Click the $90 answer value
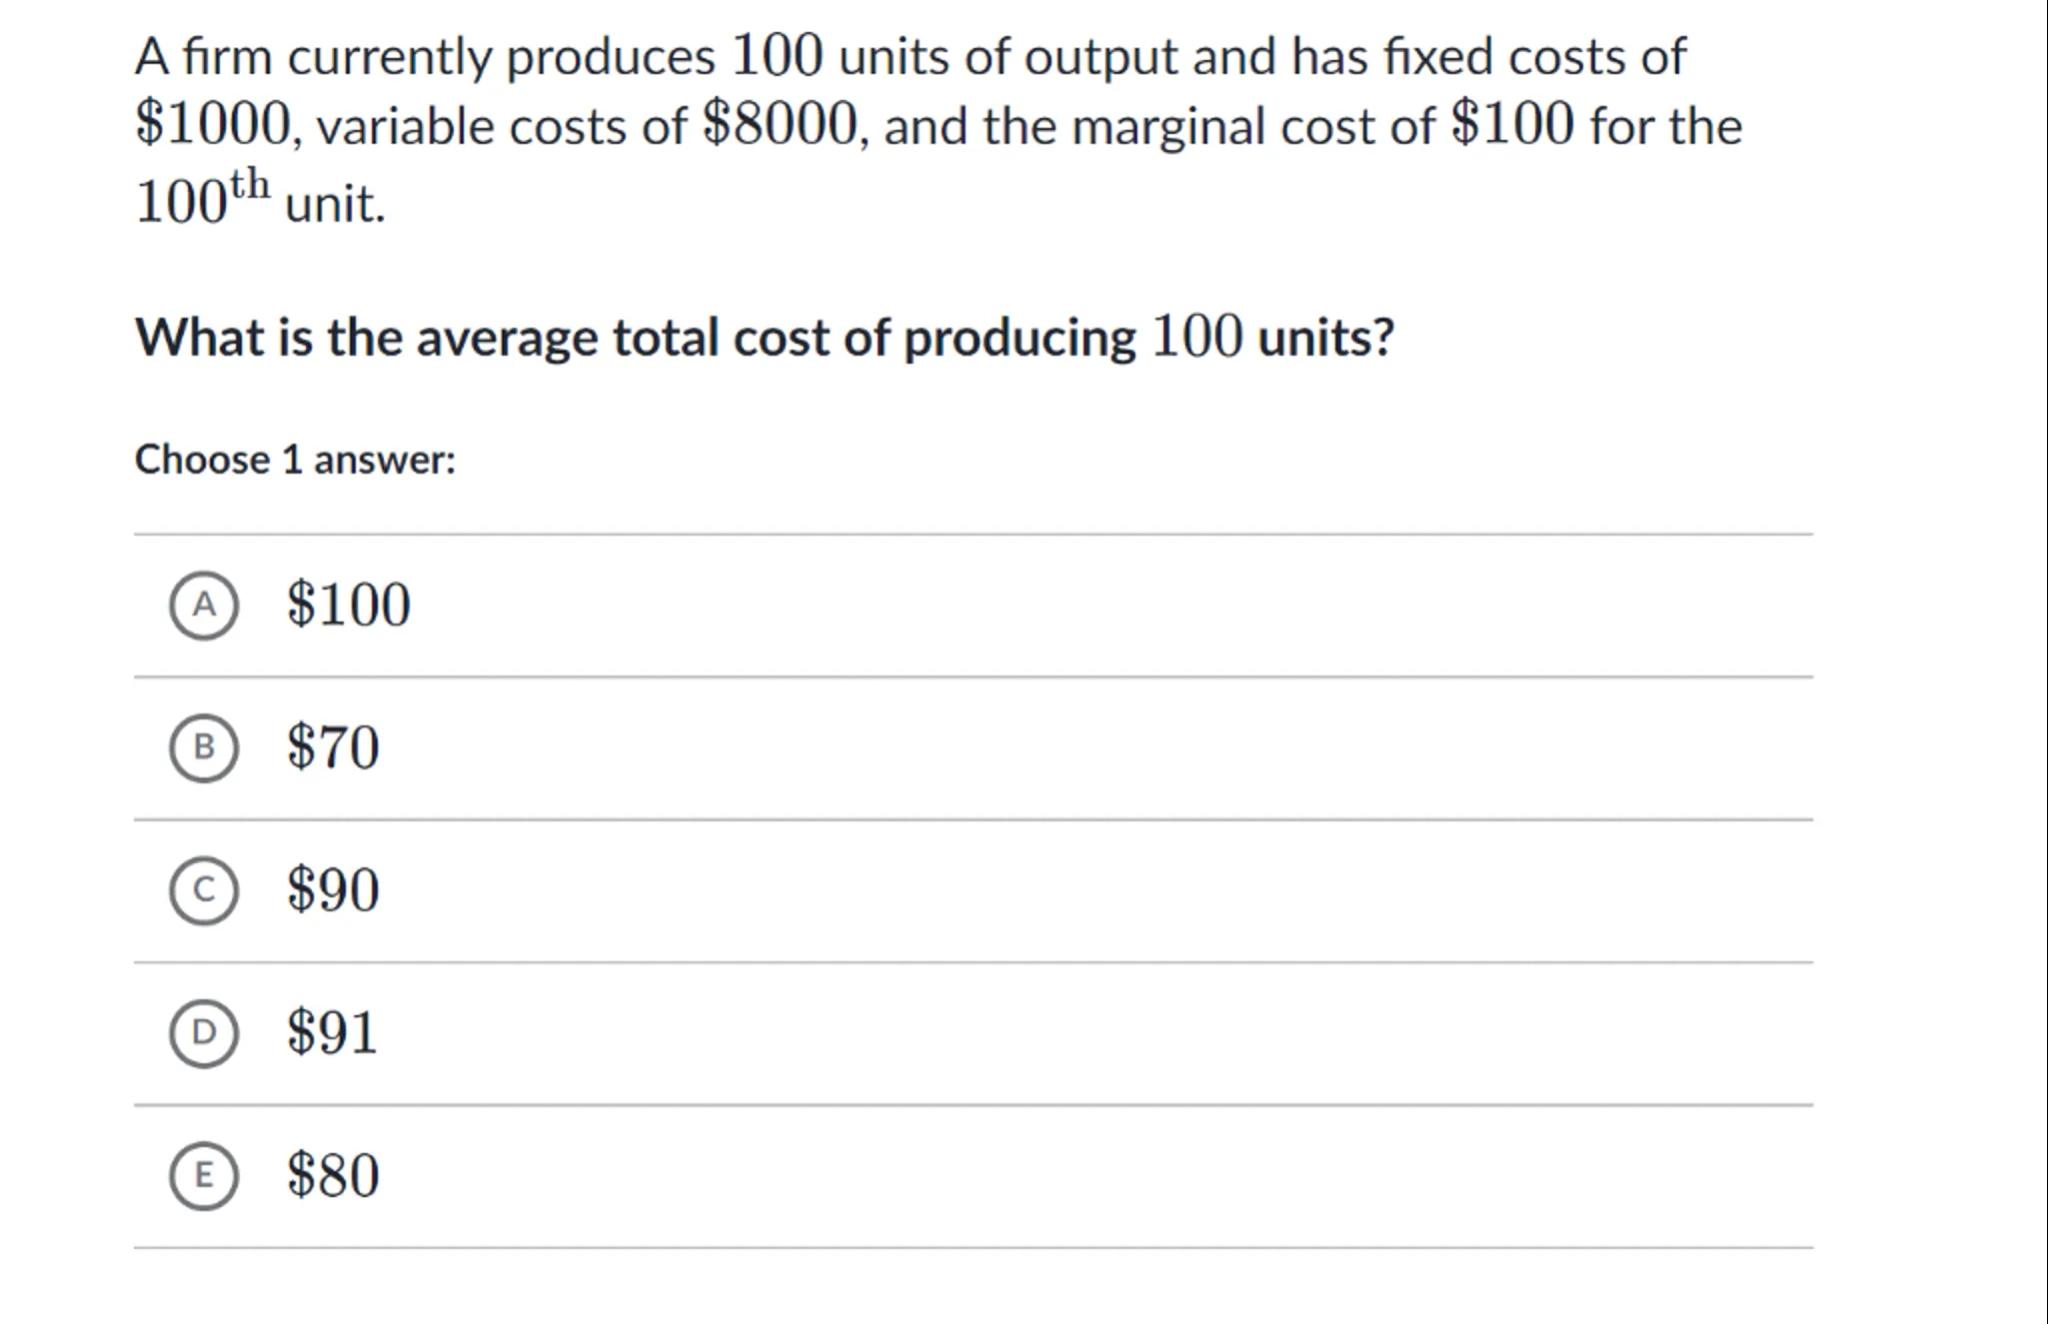The image size is (2048, 1324). point(333,890)
